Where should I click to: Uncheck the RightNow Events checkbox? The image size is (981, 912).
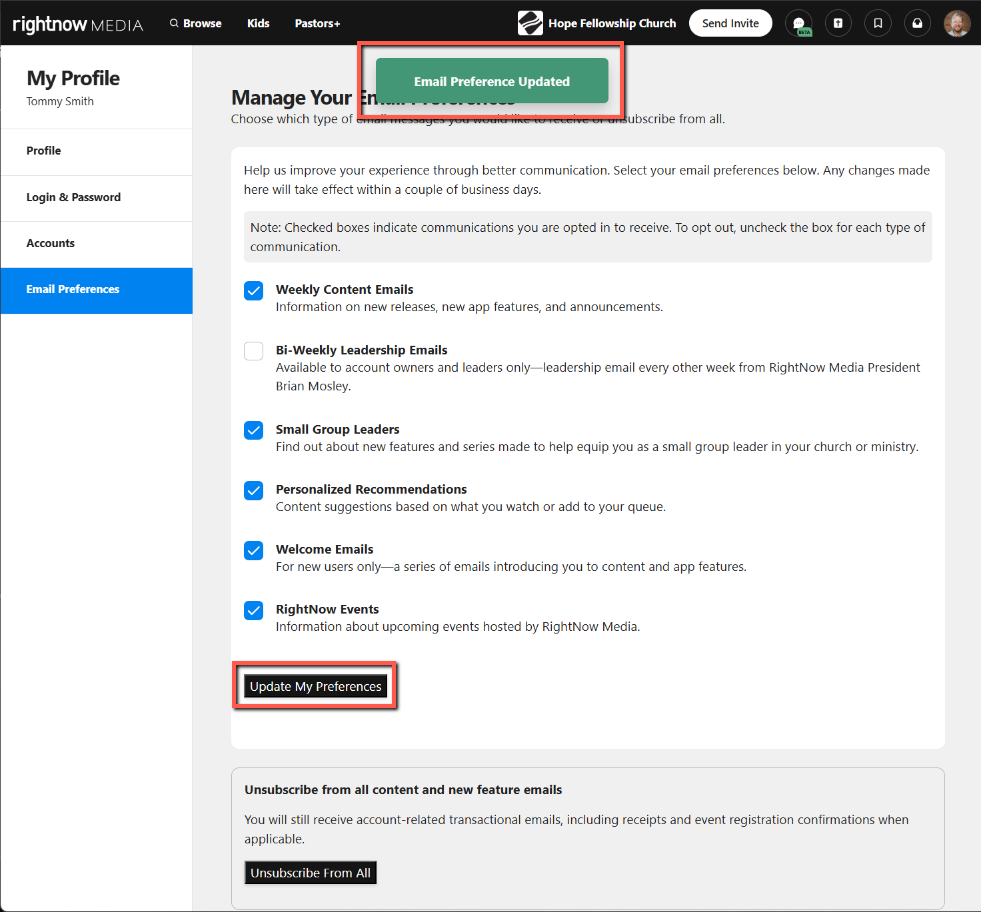tap(254, 610)
